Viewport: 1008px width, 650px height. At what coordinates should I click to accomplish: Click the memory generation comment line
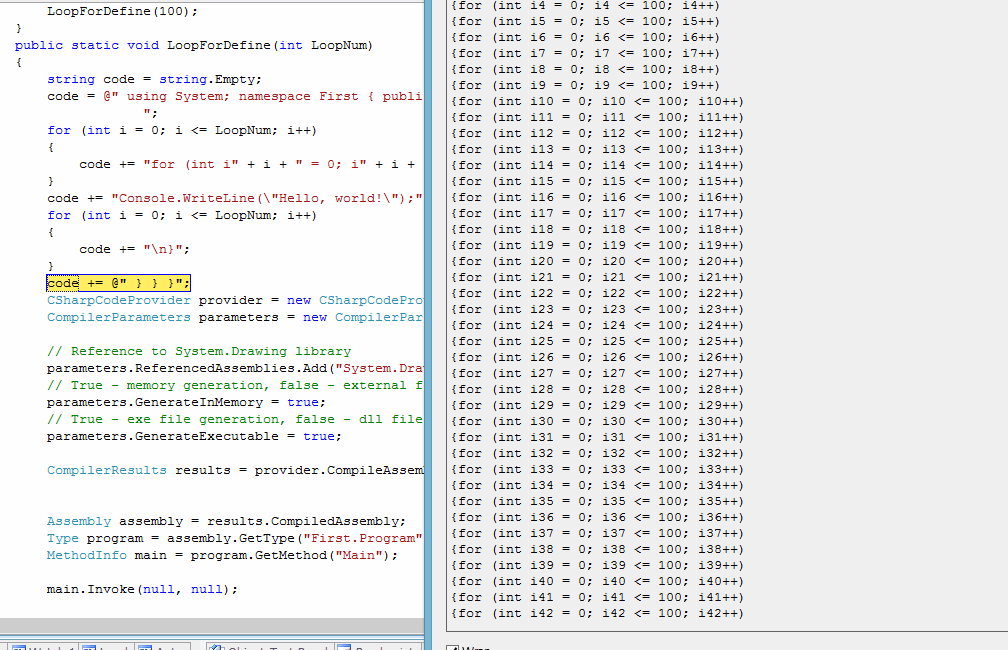click(235, 385)
